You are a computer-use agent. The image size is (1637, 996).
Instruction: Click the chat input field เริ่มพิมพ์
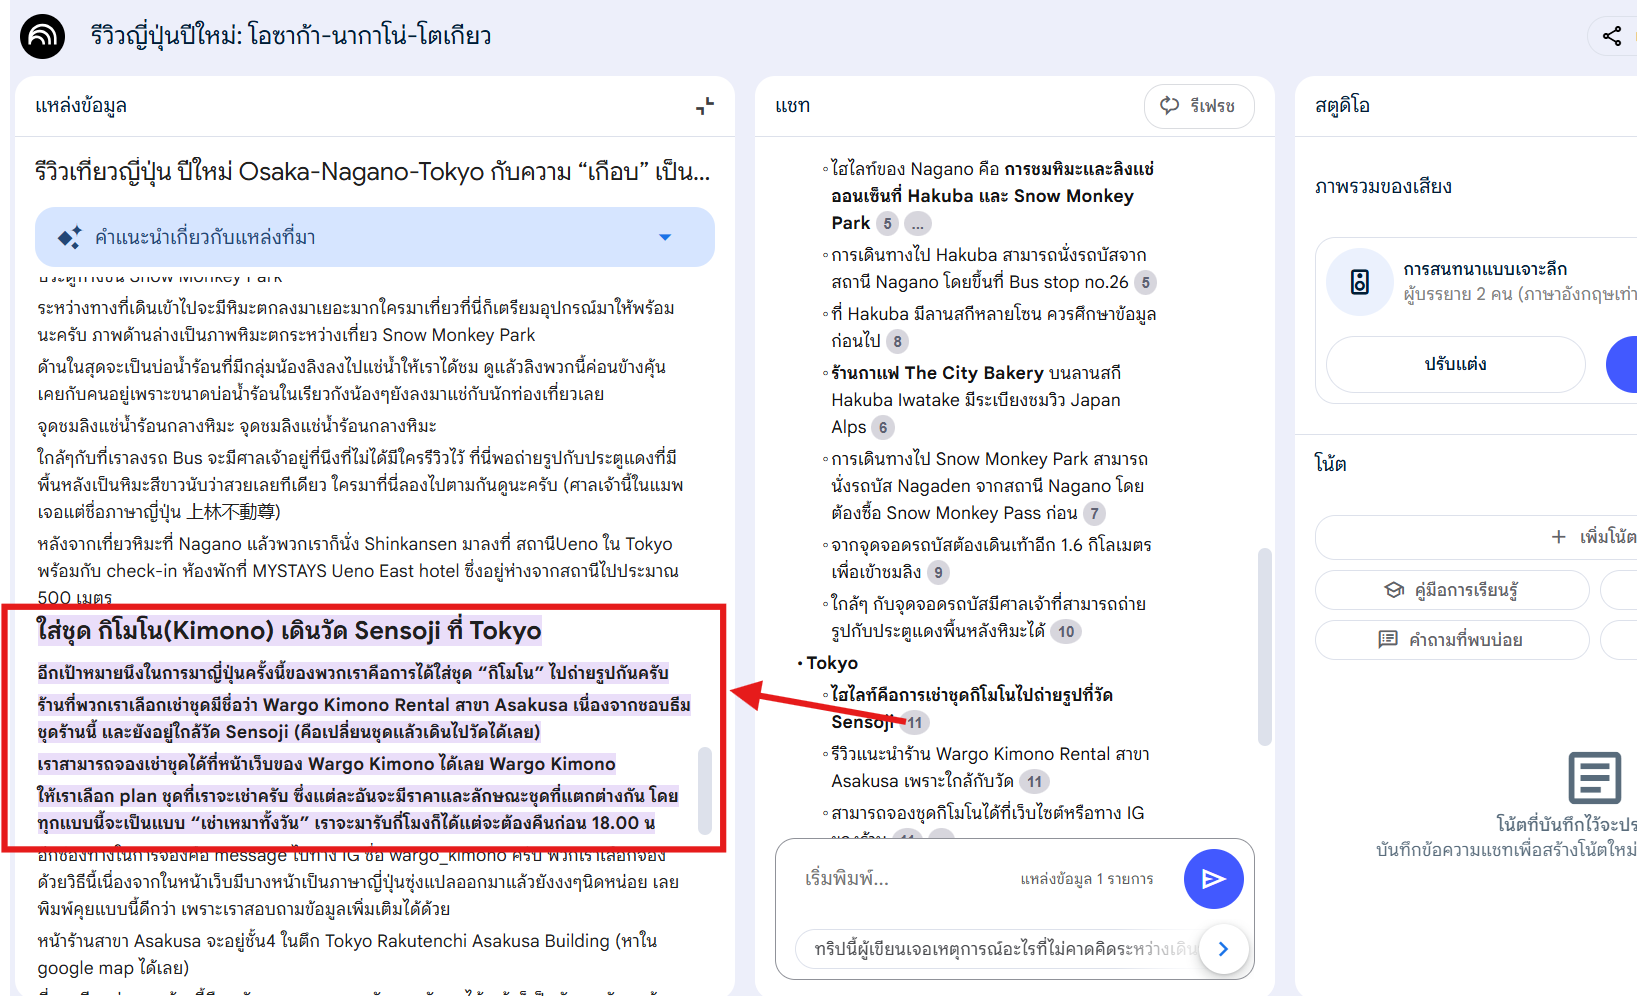900,879
